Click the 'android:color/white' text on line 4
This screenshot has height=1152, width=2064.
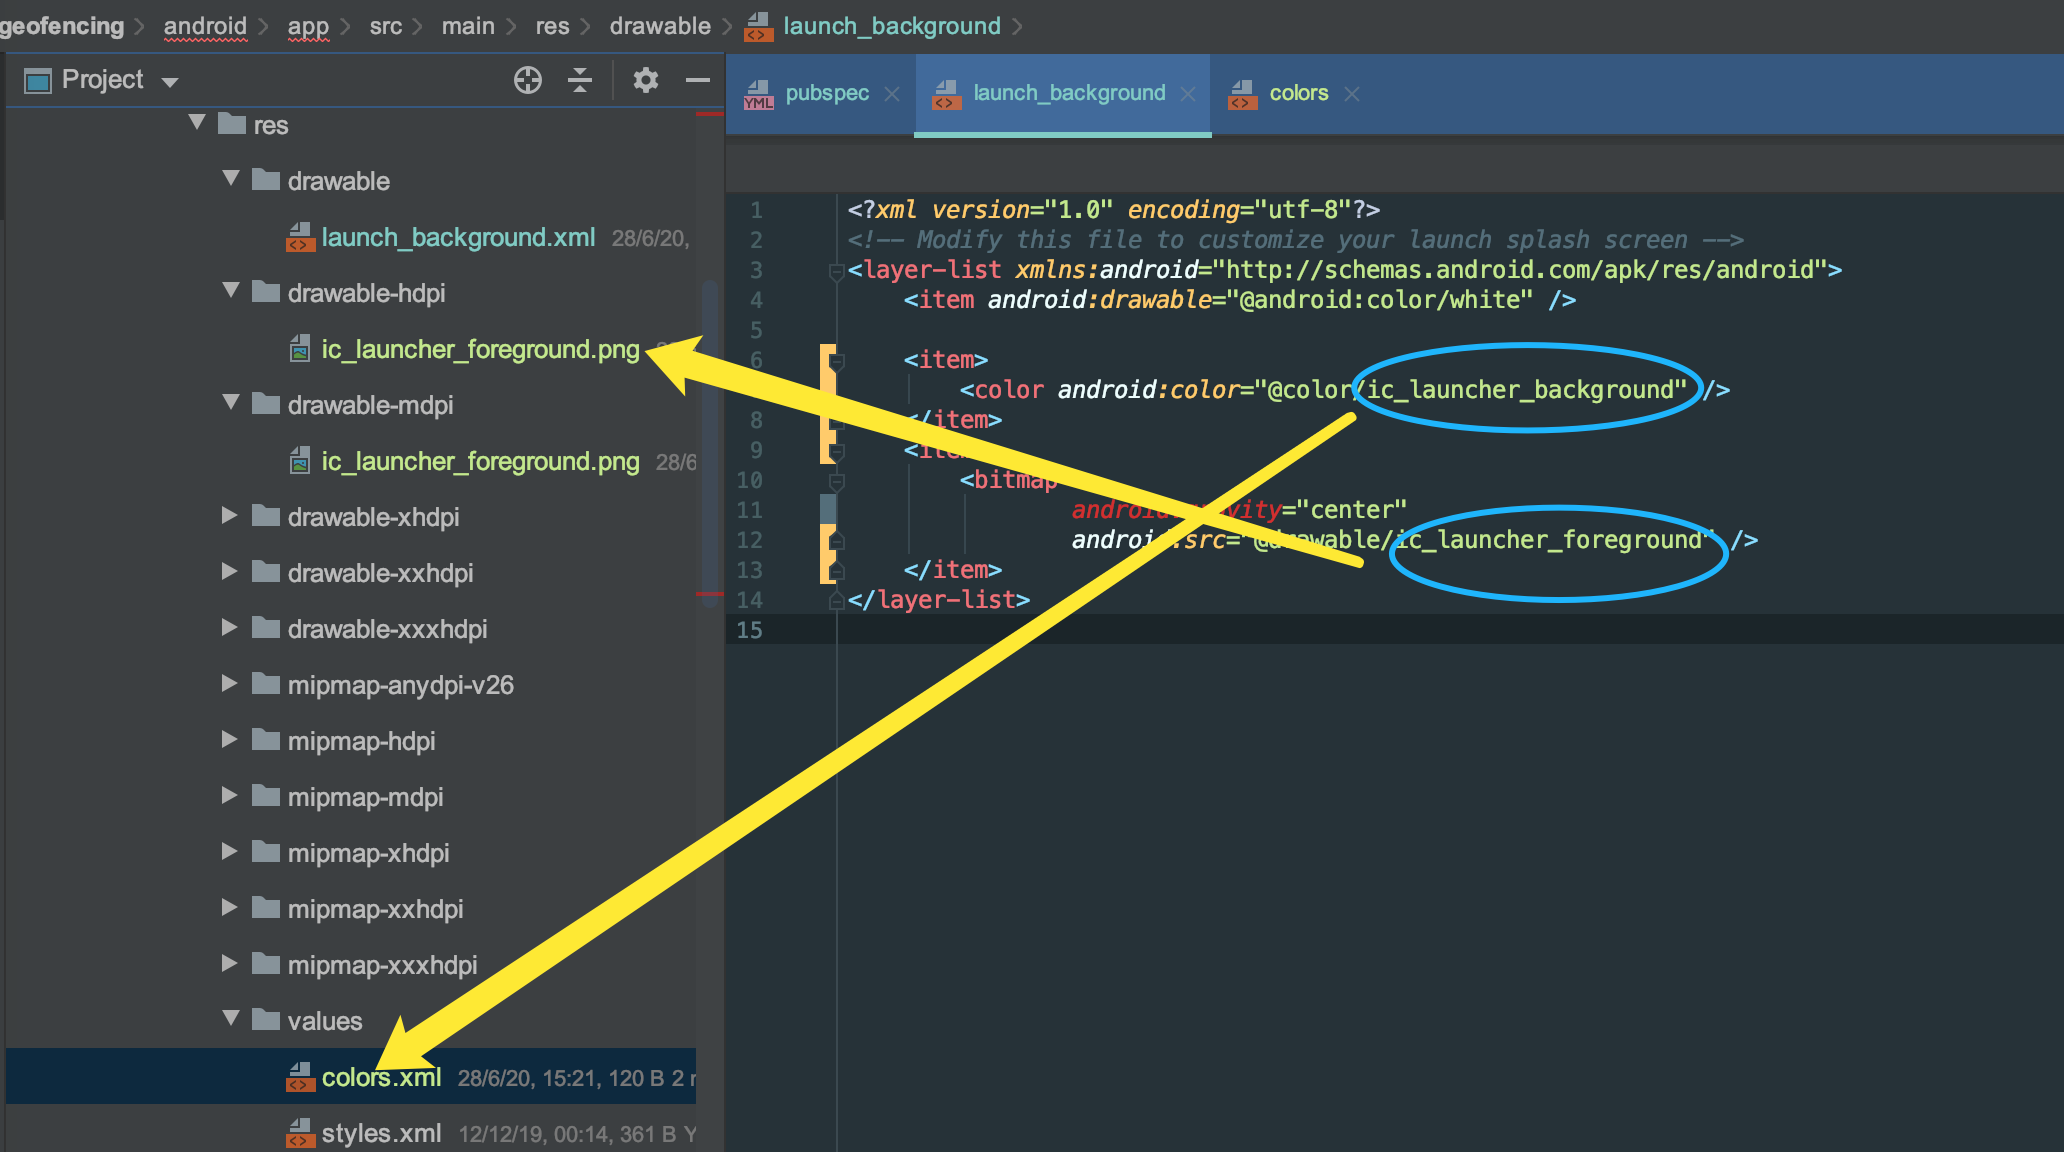1385,300
